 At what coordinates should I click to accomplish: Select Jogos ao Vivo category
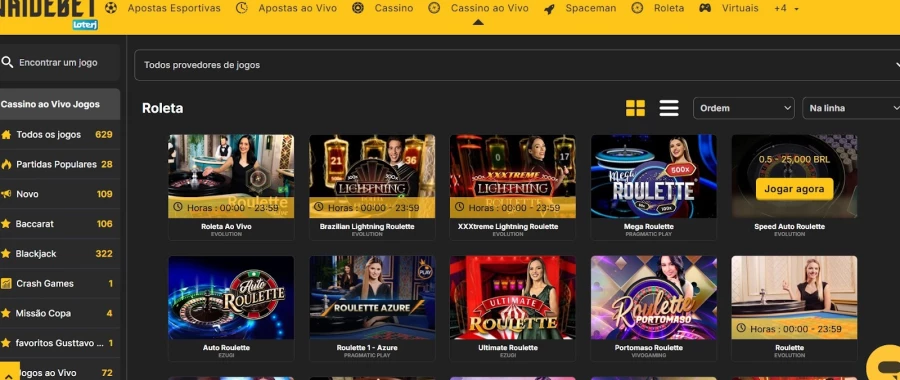point(60,373)
